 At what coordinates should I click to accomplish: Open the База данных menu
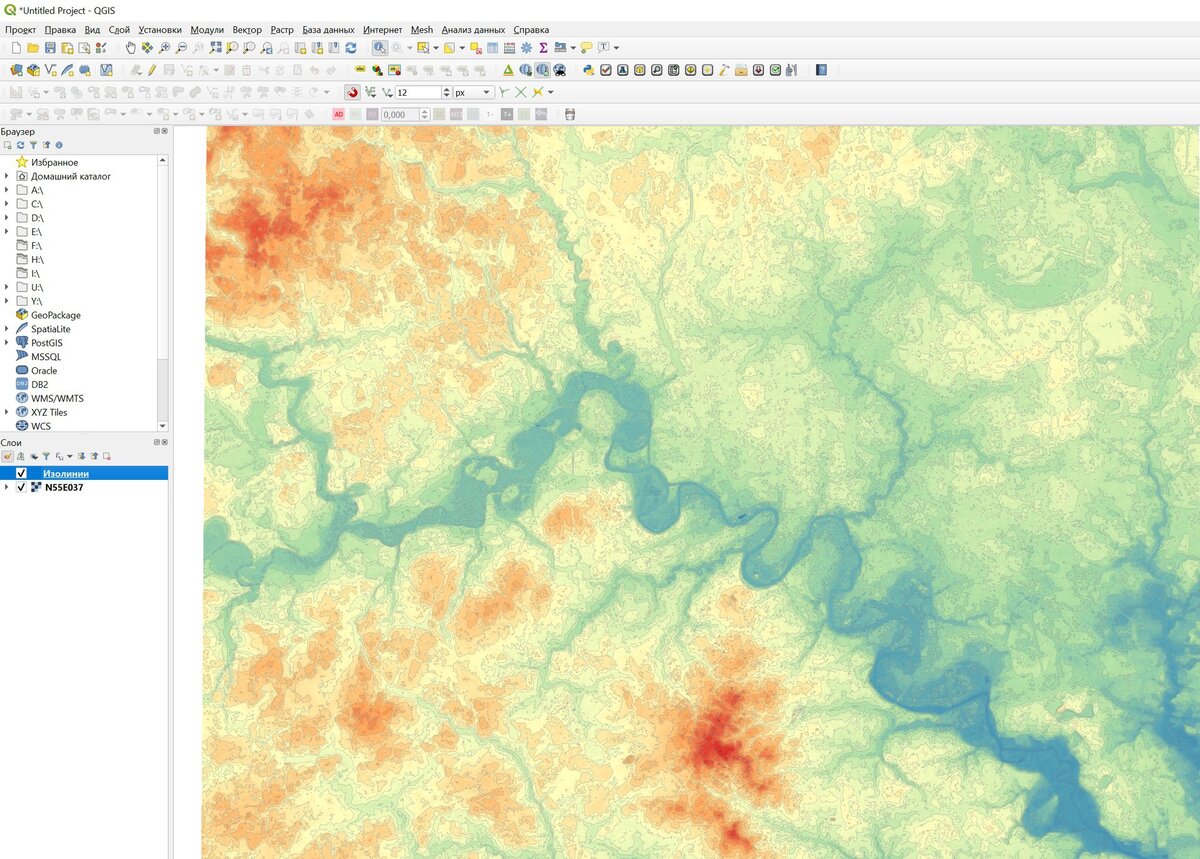tap(329, 30)
